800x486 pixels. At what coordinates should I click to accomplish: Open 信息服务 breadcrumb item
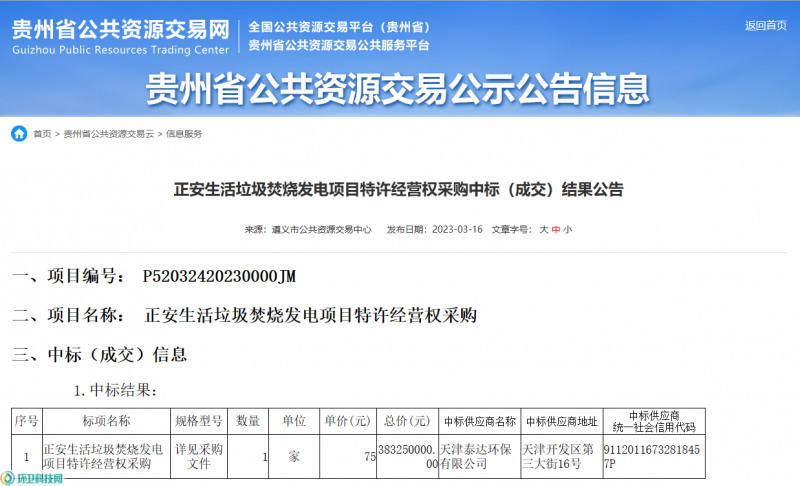coord(184,134)
